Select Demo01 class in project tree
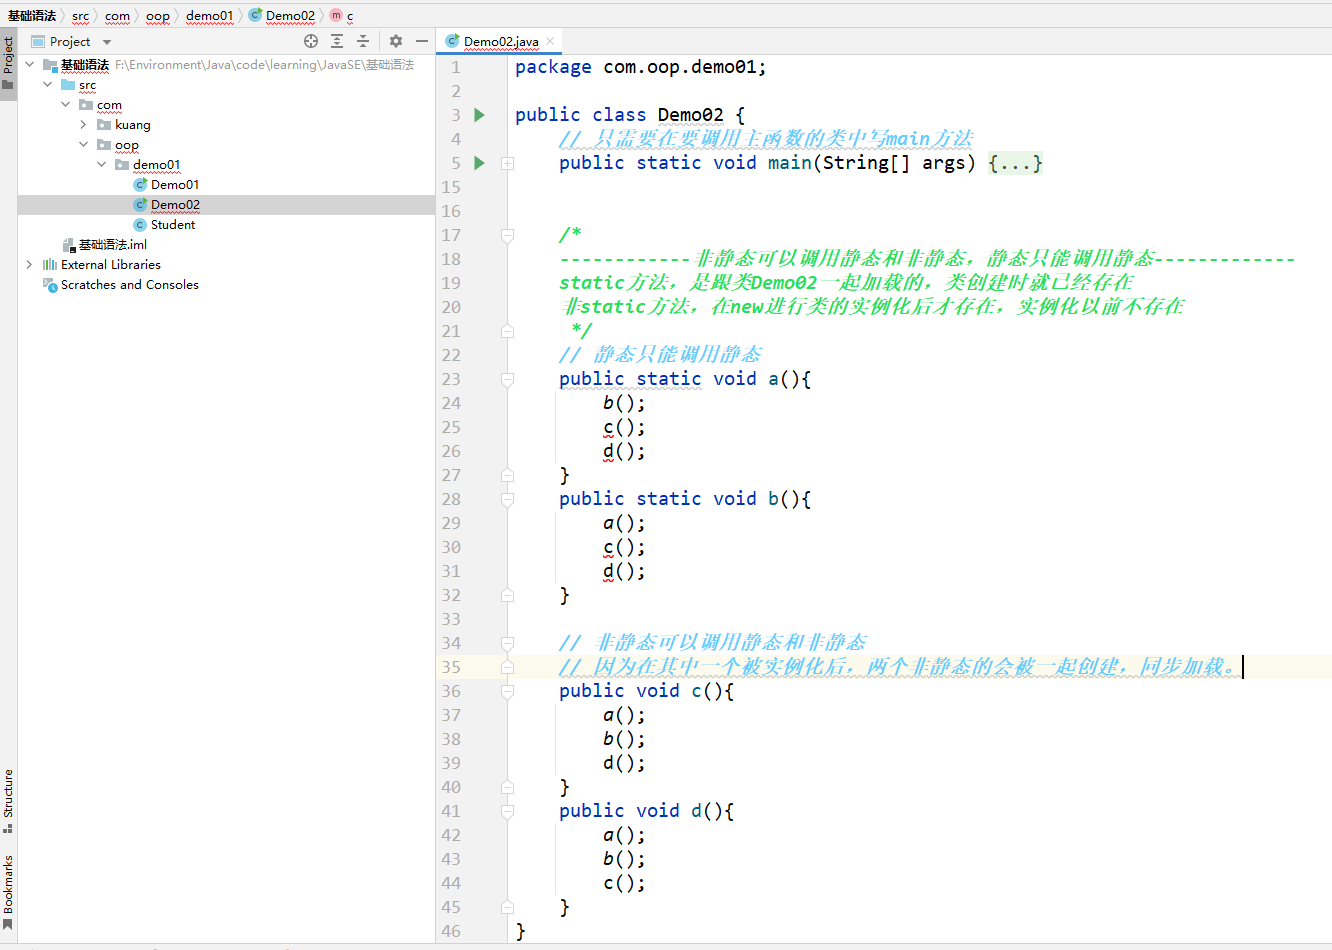1332x950 pixels. 166,185
